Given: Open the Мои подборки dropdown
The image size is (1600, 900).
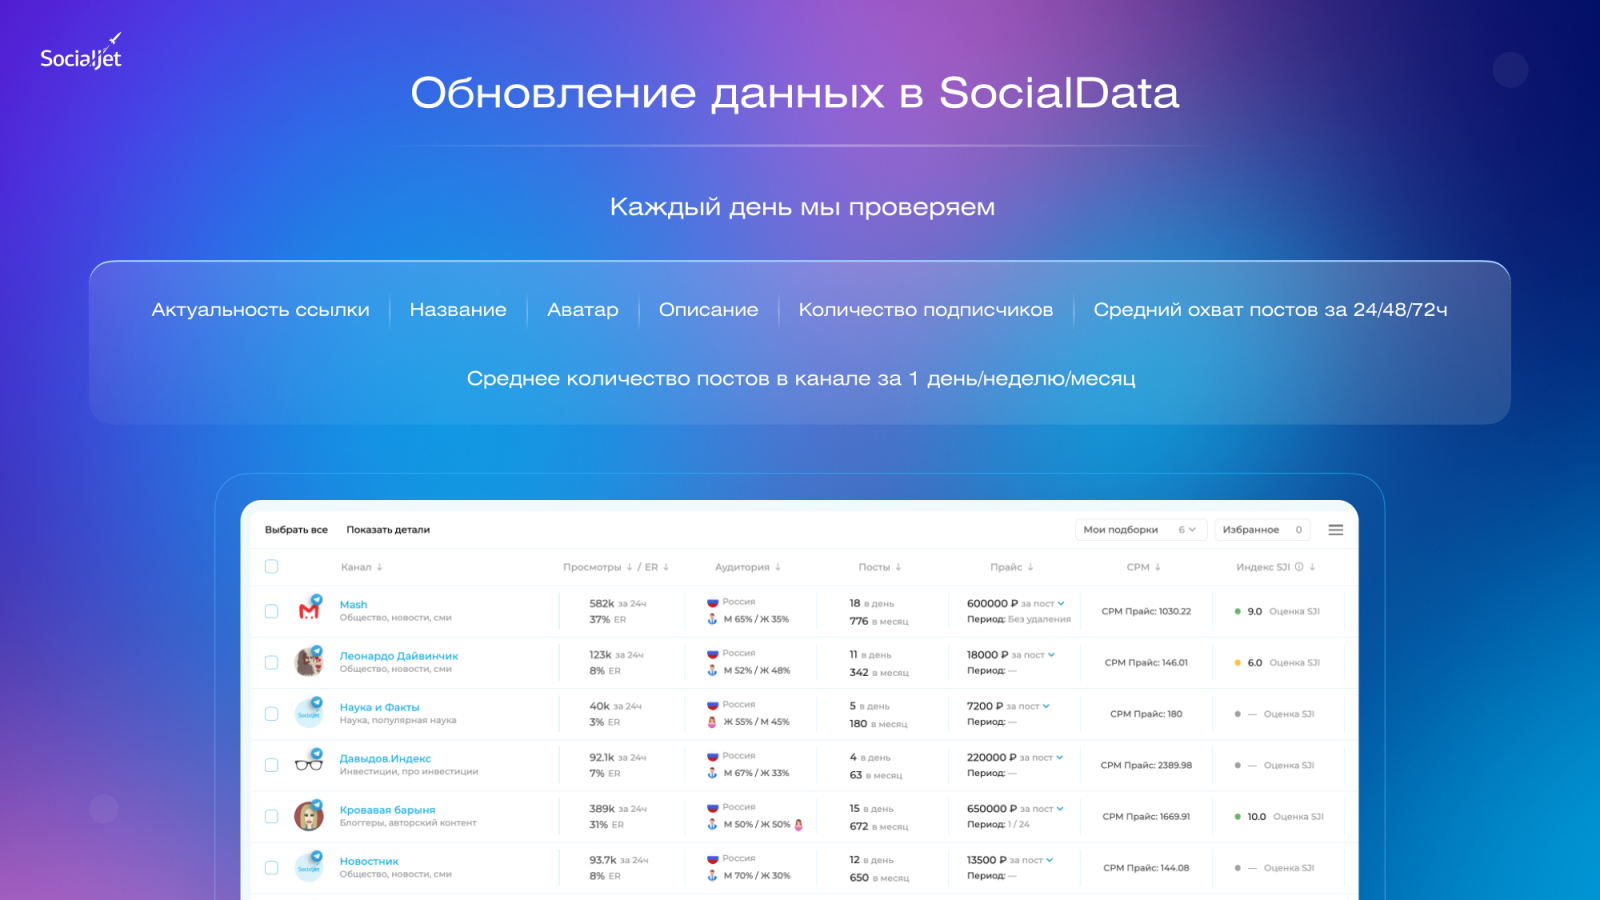Looking at the screenshot, I should 1141,530.
